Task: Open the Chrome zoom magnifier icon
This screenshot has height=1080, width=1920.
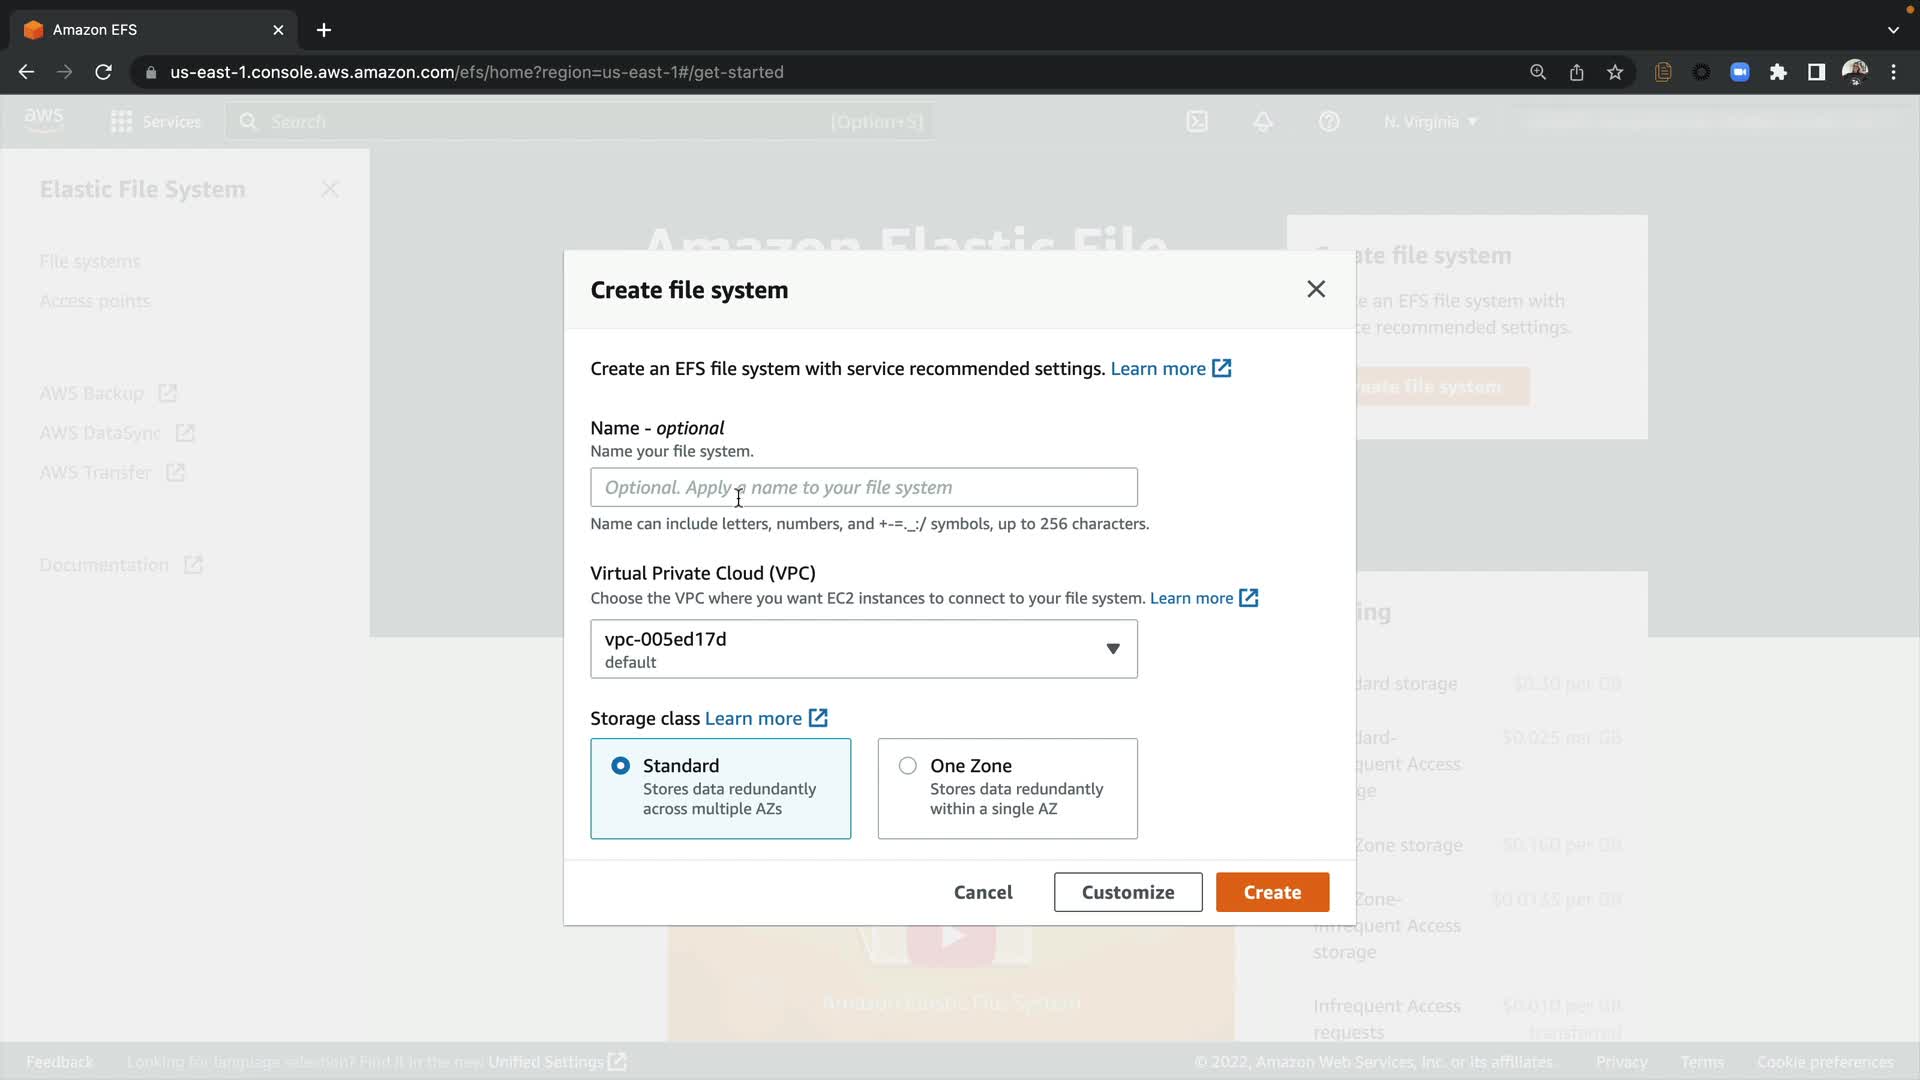Action: point(1538,72)
